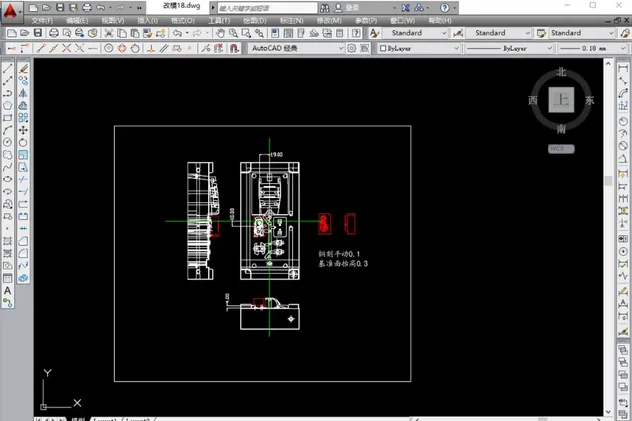Toggle the Snap to Quadrant osnap icon
The width and height of the screenshot is (632, 421).
click(x=122, y=48)
